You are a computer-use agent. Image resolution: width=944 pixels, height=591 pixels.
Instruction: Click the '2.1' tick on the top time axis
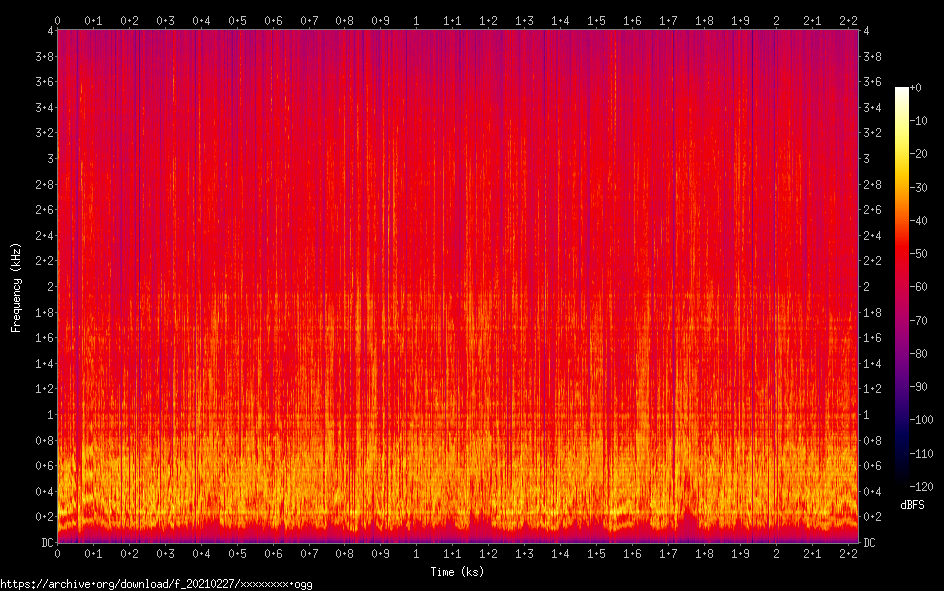click(x=812, y=20)
